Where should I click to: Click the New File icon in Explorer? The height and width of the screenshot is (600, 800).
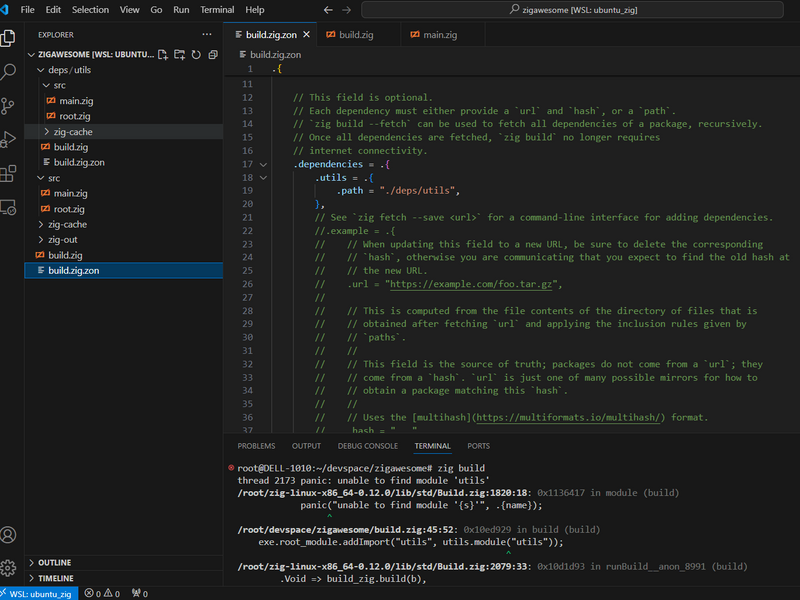click(x=164, y=54)
